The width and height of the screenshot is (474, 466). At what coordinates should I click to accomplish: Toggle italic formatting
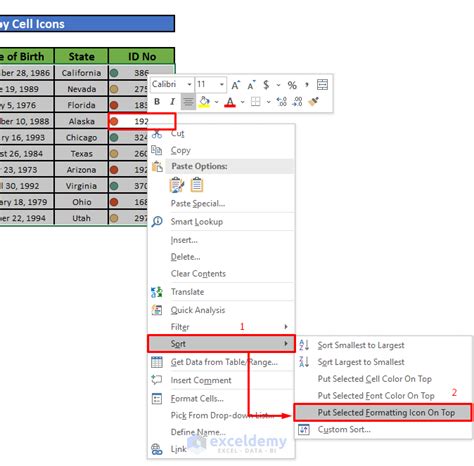click(172, 102)
